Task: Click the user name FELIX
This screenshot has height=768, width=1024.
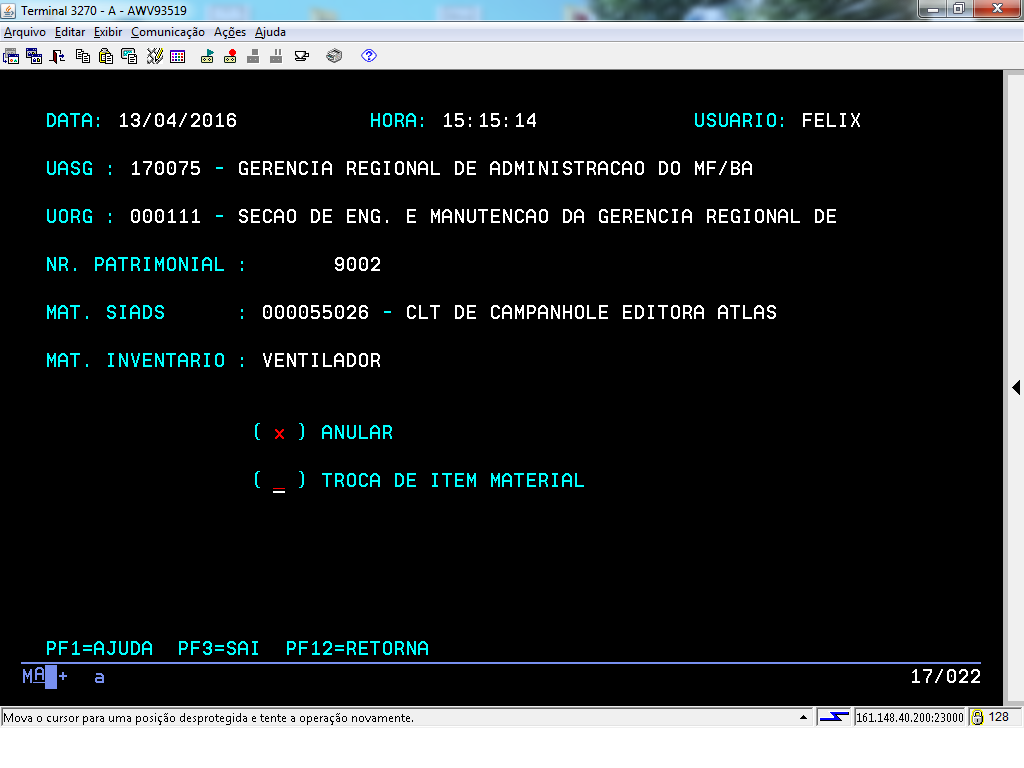Action: 831,121
